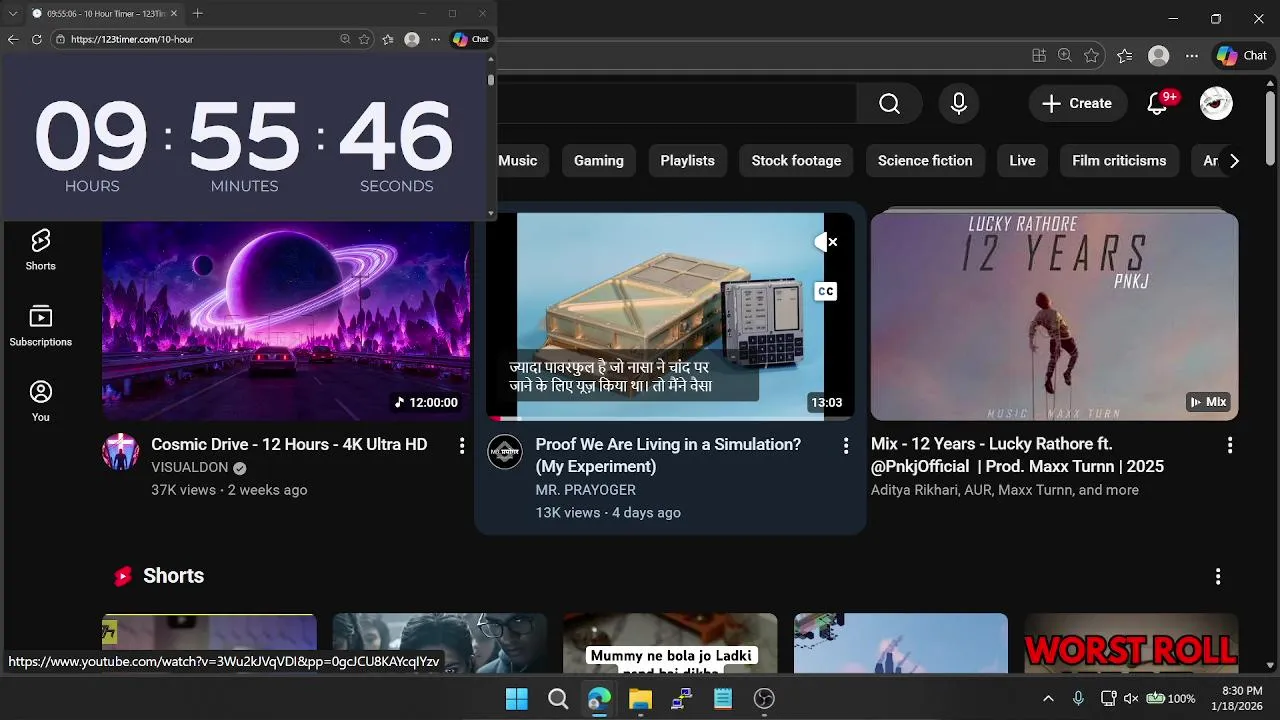This screenshot has height=720, width=1280.
Task: Click YouTube search magnifier button
Action: point(889,103)
